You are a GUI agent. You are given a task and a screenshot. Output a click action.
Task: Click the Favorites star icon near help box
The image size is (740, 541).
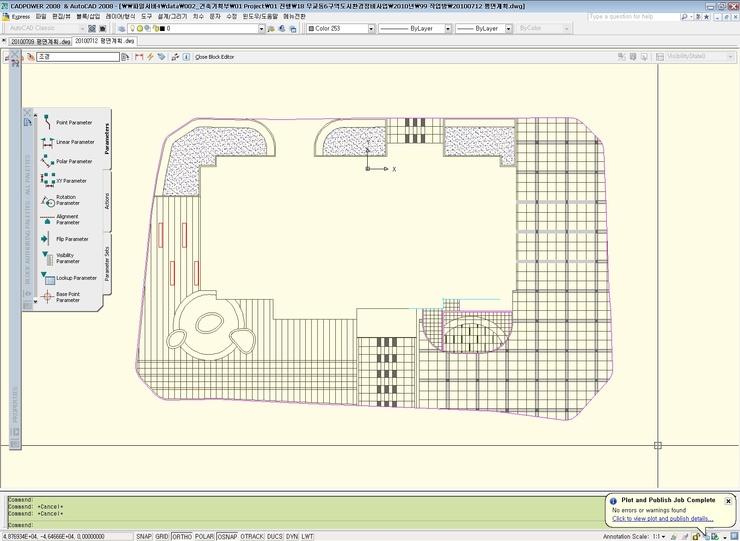pyautogui.click(x=706, y=17)
